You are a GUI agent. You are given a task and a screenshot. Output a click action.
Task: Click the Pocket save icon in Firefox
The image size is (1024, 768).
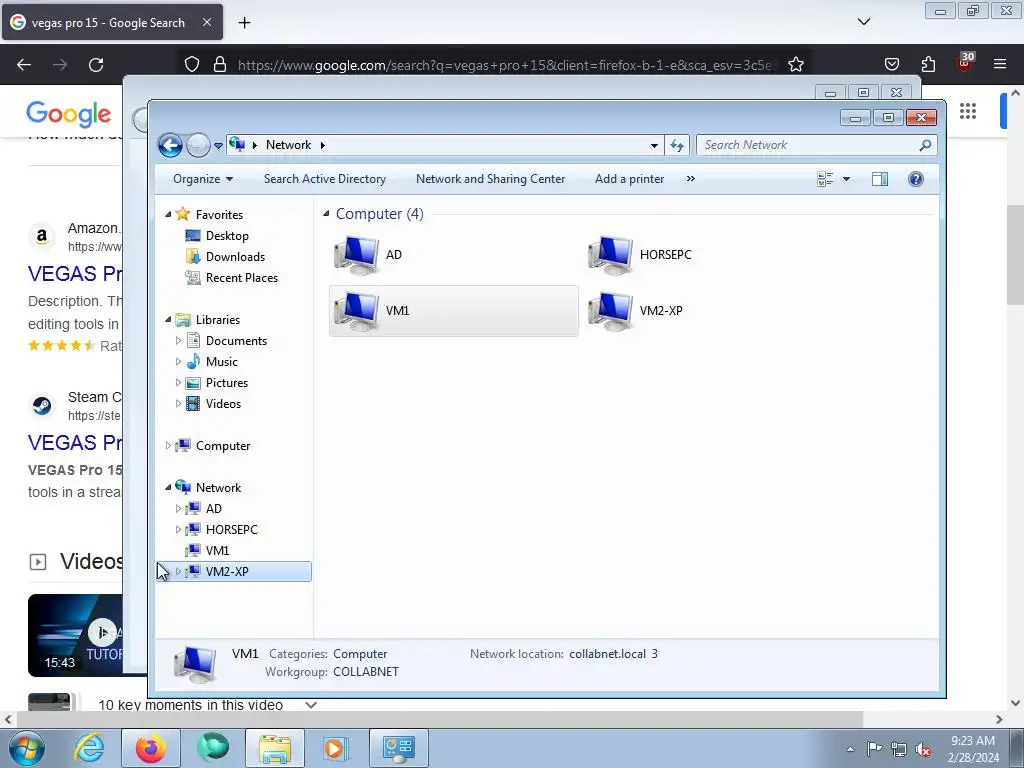point(891,65)
